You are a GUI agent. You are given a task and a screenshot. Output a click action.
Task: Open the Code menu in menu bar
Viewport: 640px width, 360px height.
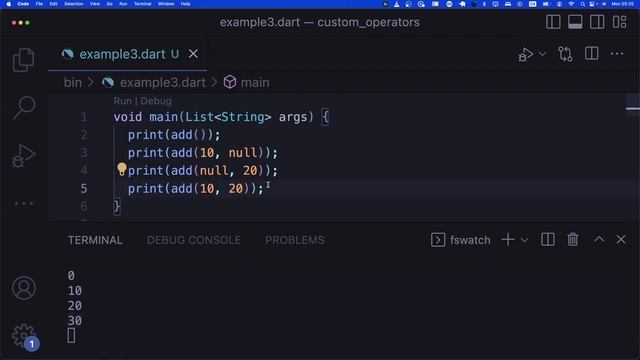[23, 4]
